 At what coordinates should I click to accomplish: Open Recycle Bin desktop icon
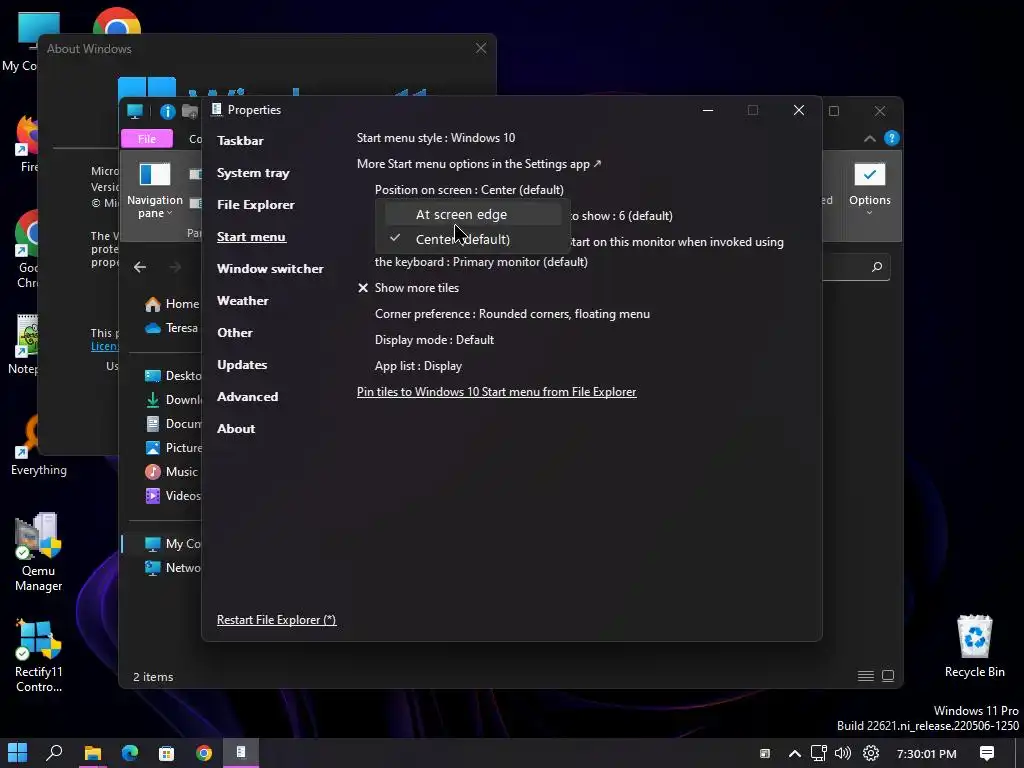974,647
